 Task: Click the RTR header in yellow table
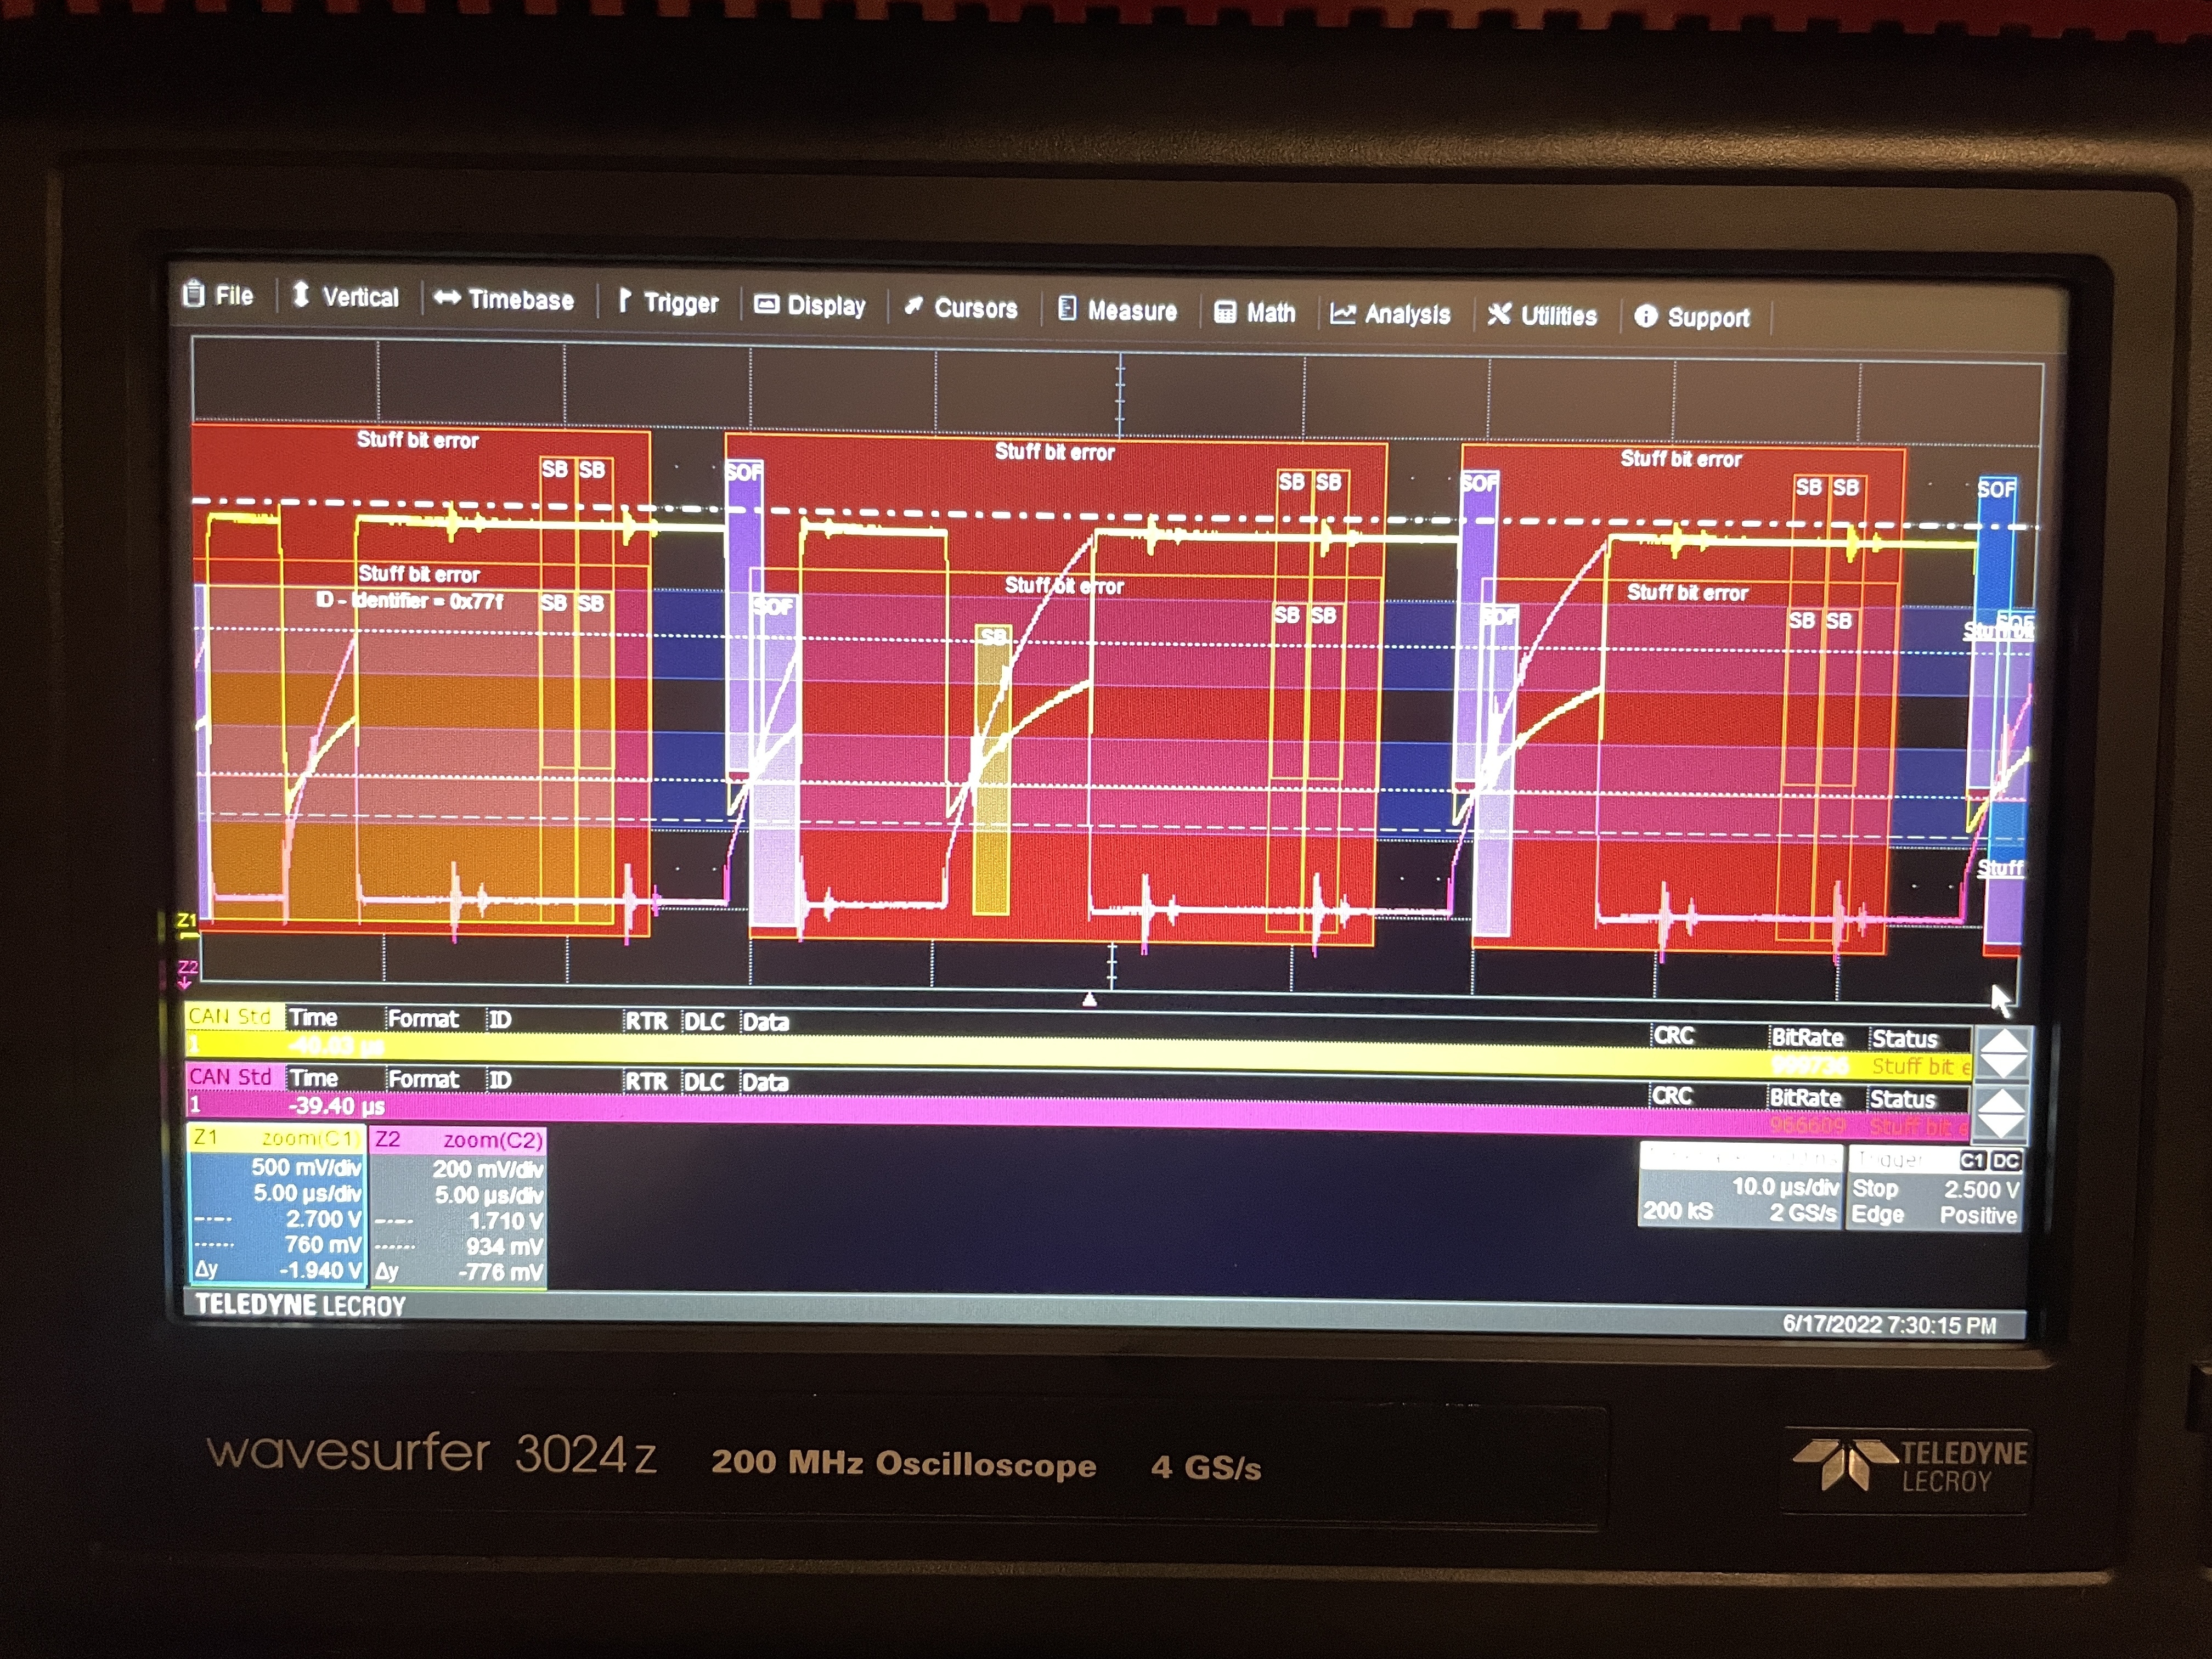646,1021
